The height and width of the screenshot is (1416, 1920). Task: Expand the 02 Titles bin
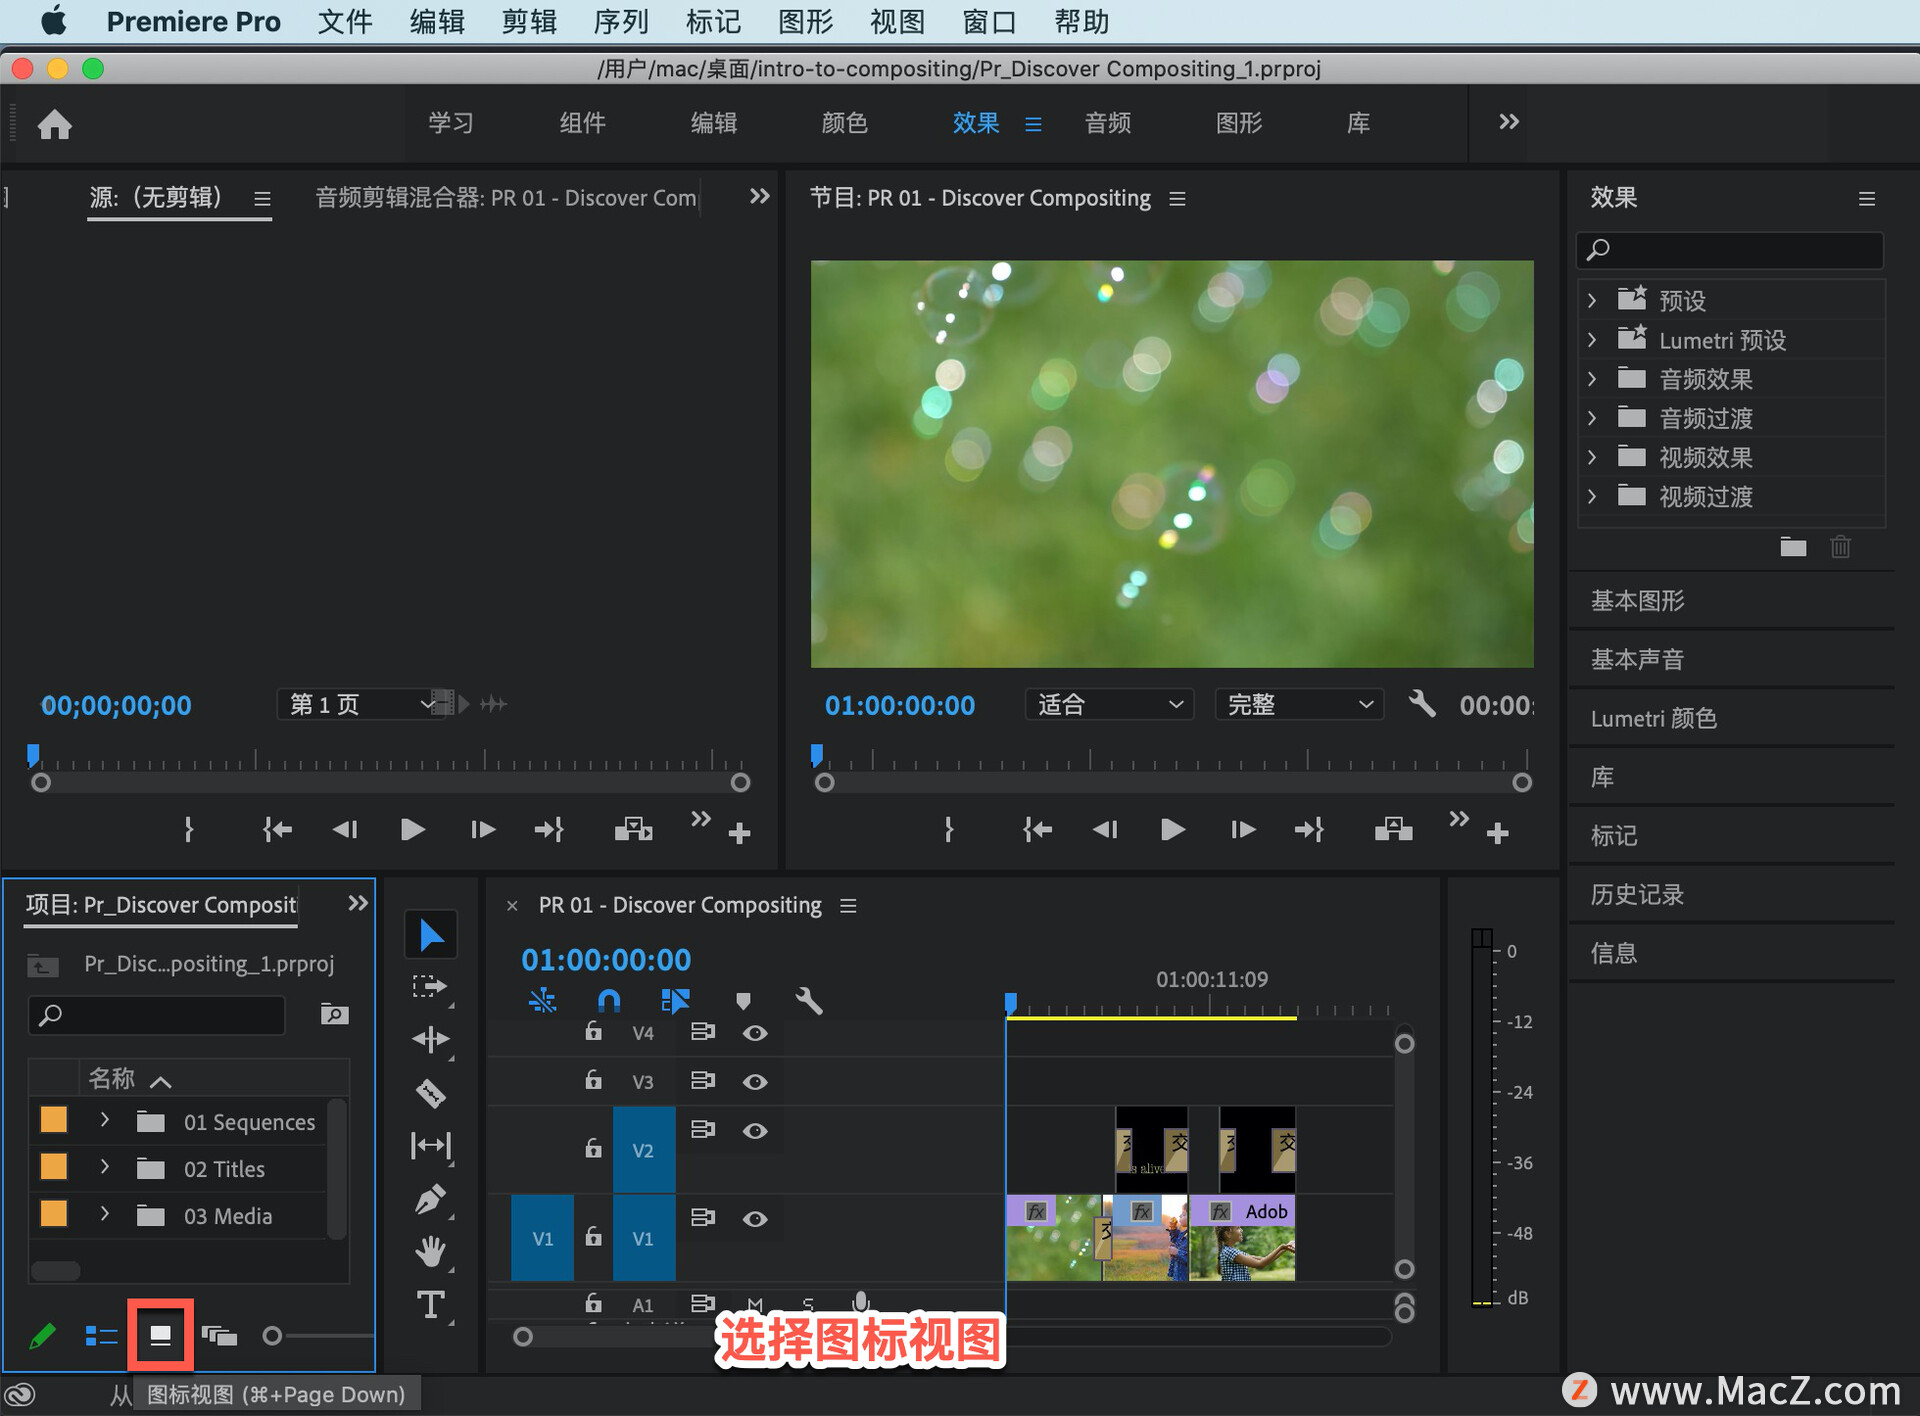104,1167
